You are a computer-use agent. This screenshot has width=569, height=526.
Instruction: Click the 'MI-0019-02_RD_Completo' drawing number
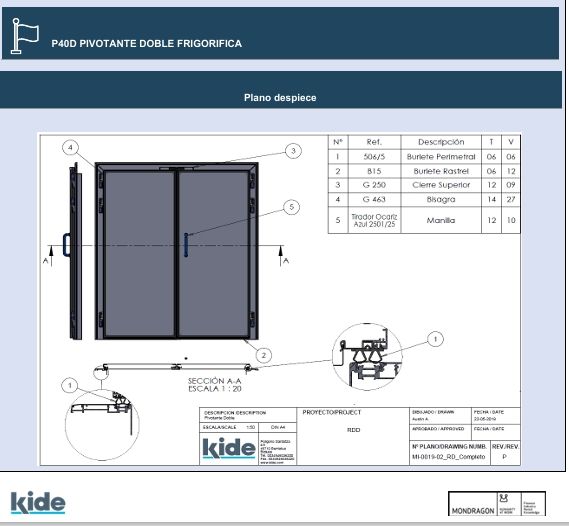click(449, 457)
